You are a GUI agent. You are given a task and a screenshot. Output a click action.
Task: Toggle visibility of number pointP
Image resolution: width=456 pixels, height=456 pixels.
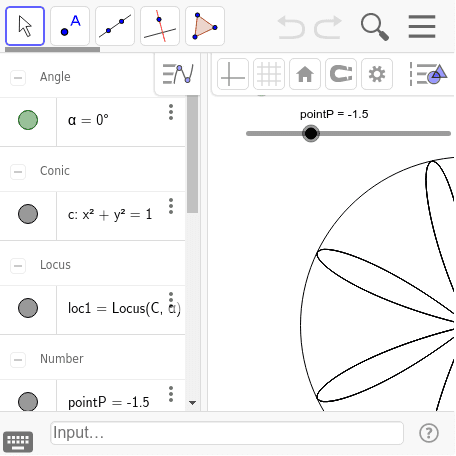(28, 401)
